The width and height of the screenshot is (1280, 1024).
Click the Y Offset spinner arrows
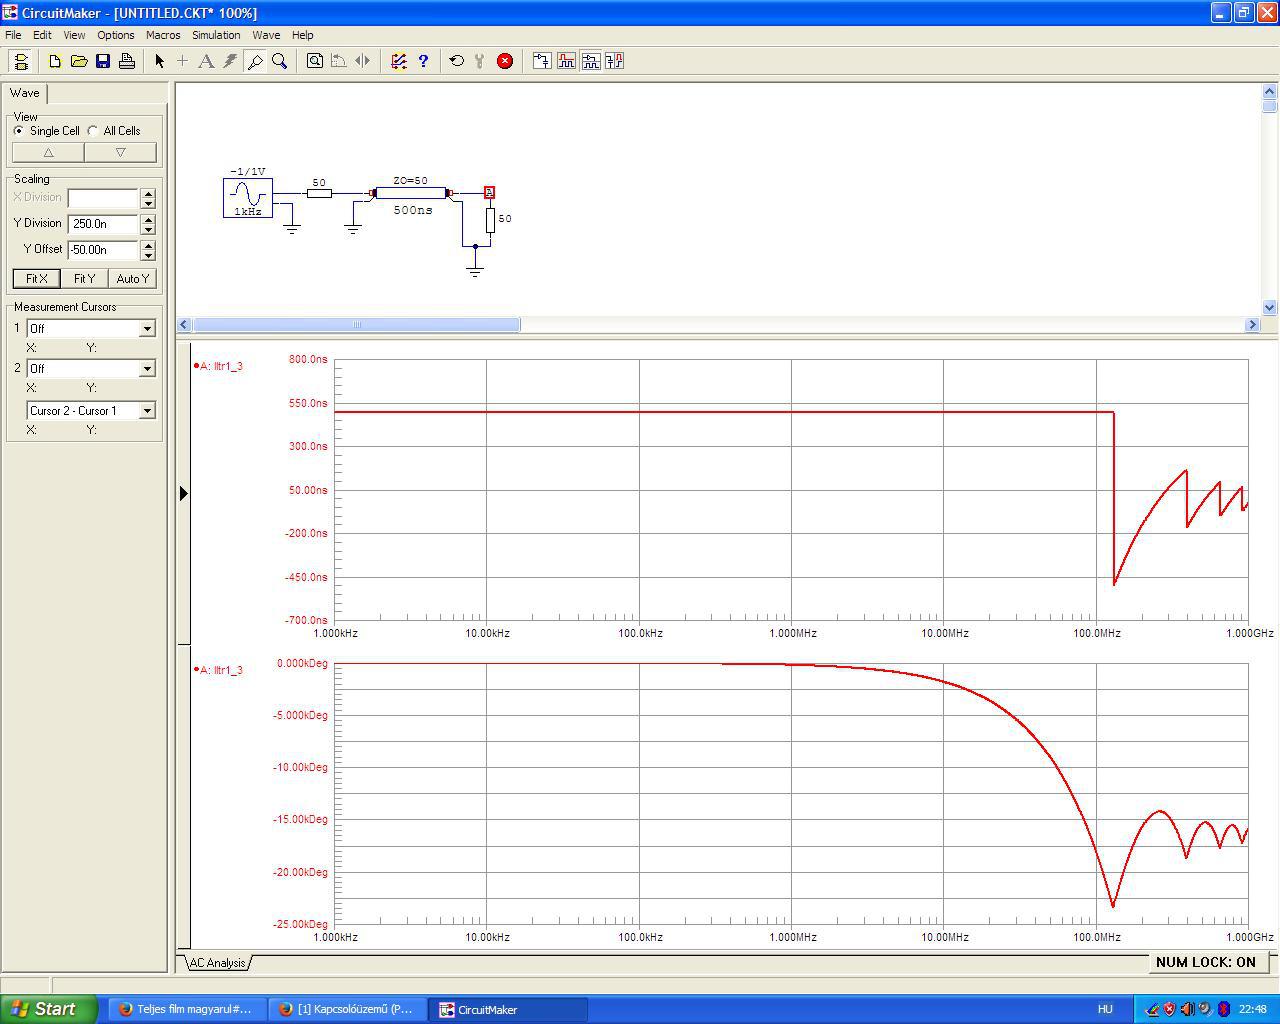148,250
